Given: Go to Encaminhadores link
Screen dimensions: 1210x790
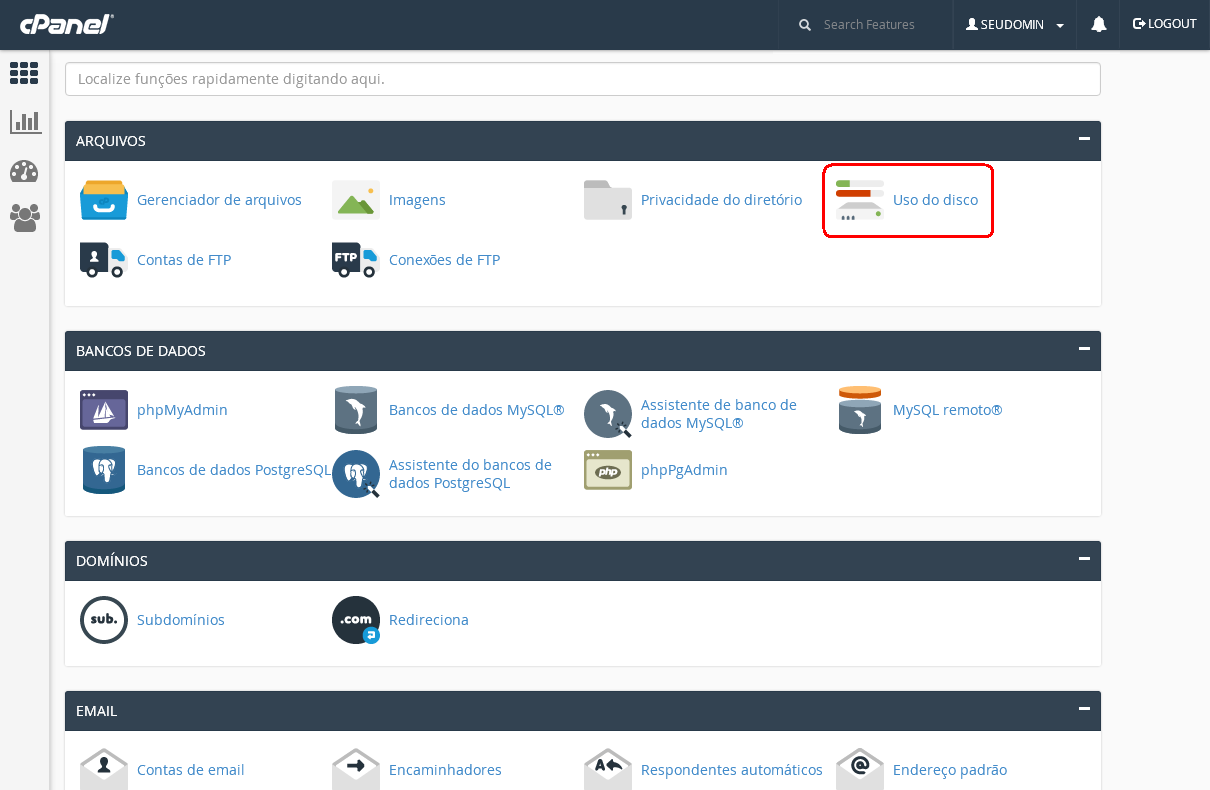Looking at the screenshot, I should 445,770.
